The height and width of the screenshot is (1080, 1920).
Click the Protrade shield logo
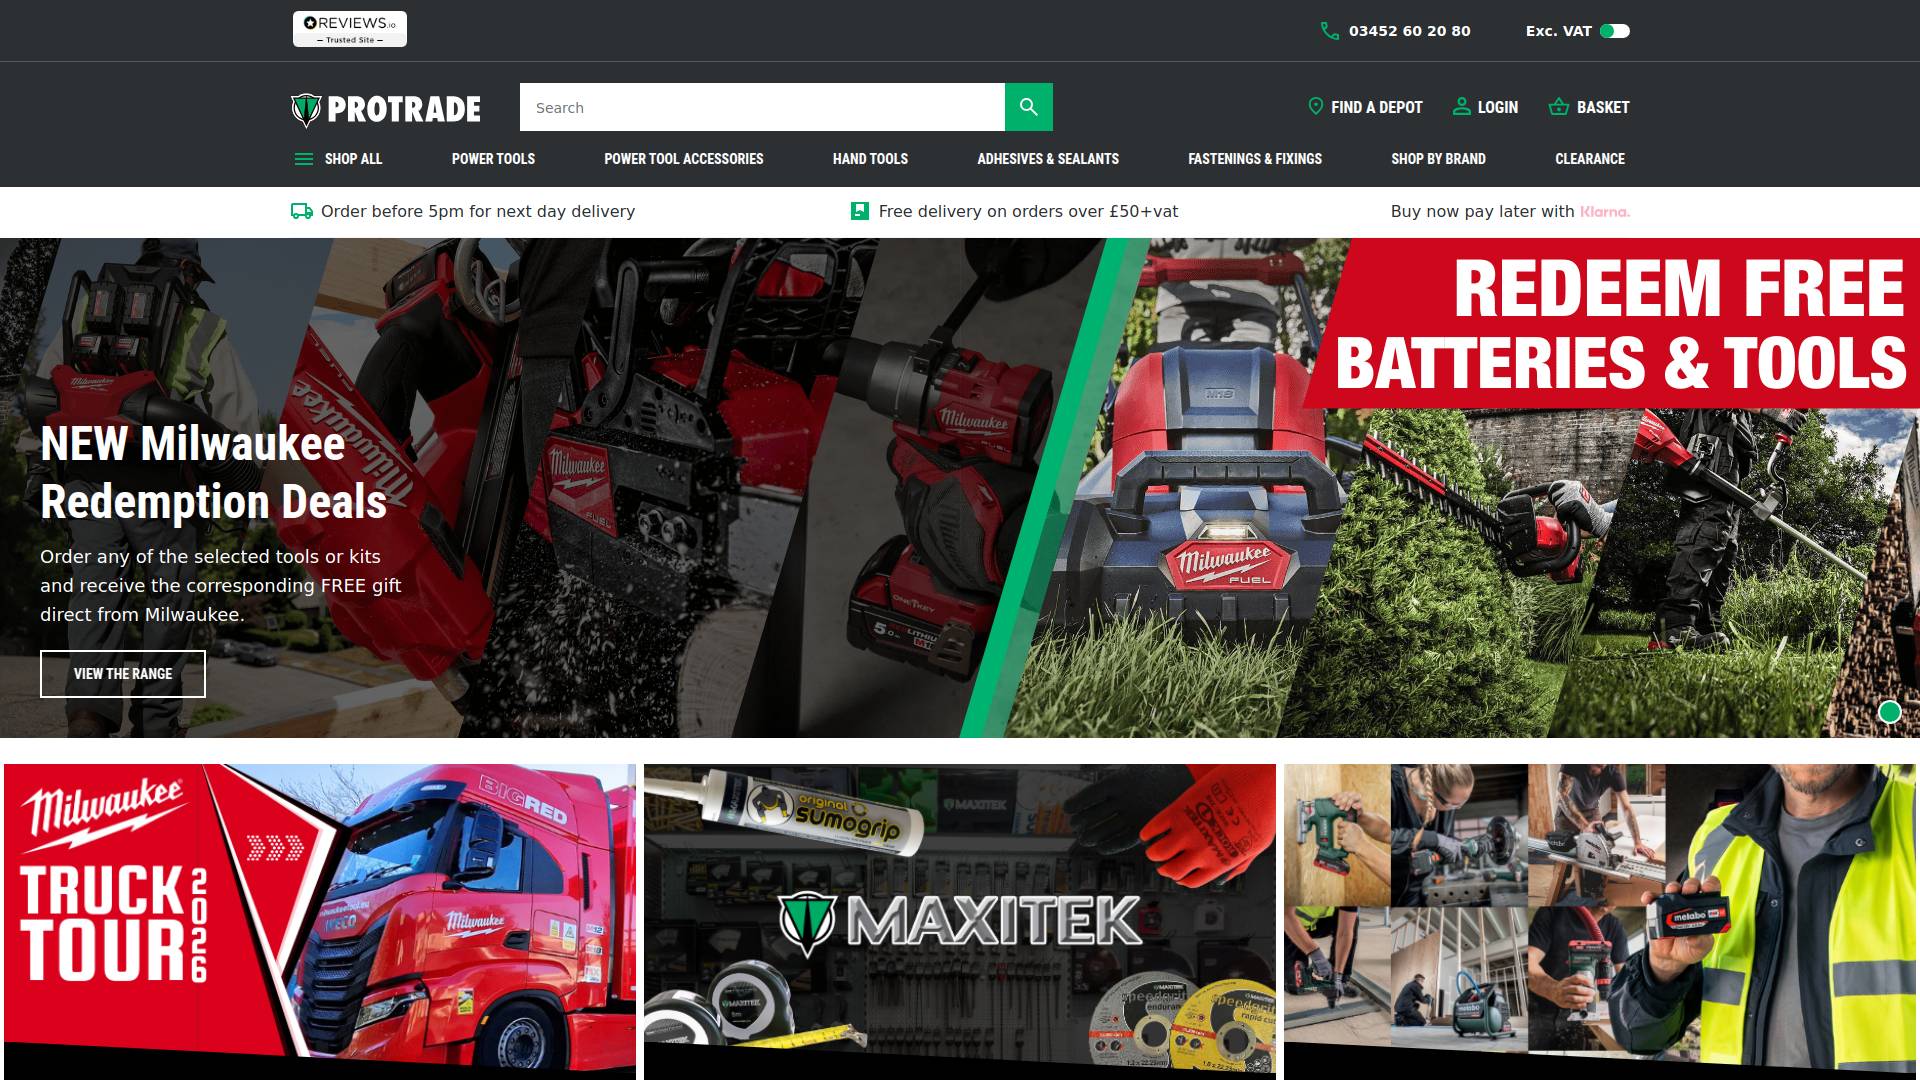coord(306,109)
